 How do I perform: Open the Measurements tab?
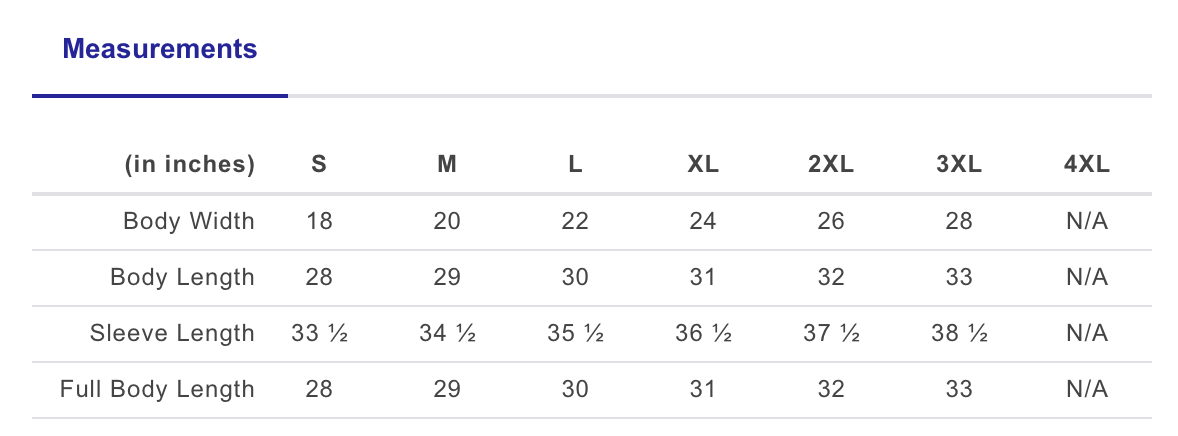[x=160, y=49]
